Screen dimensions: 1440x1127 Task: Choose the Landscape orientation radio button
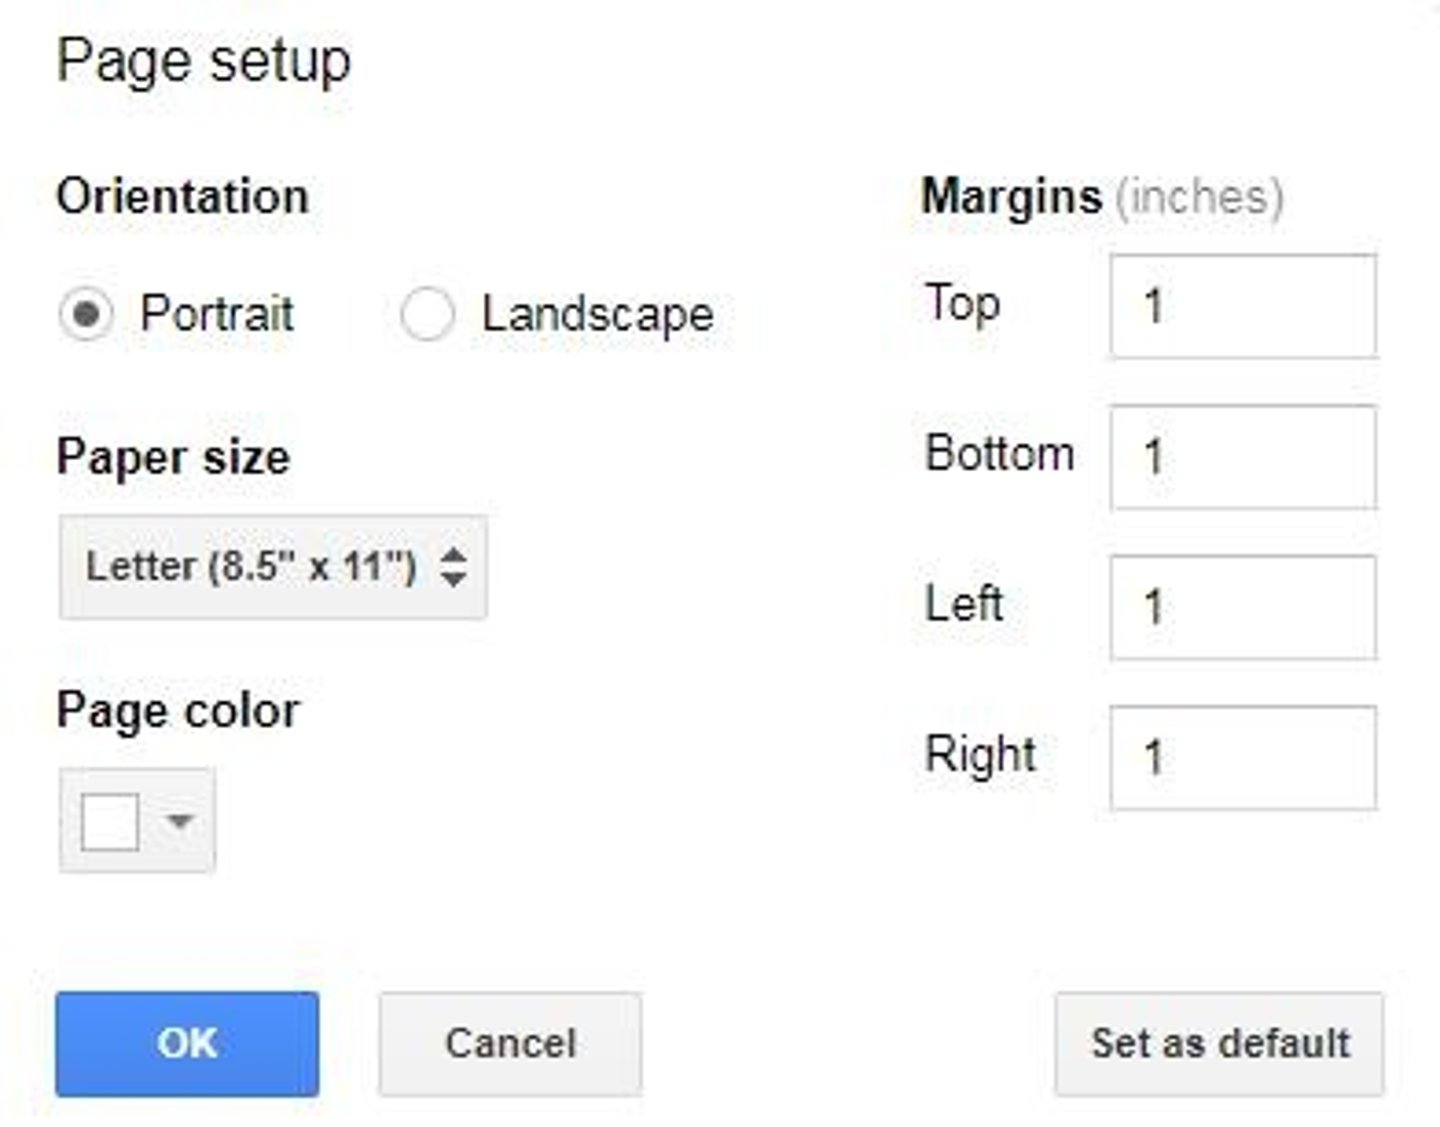pyautogui.click(x=427, y=314)
